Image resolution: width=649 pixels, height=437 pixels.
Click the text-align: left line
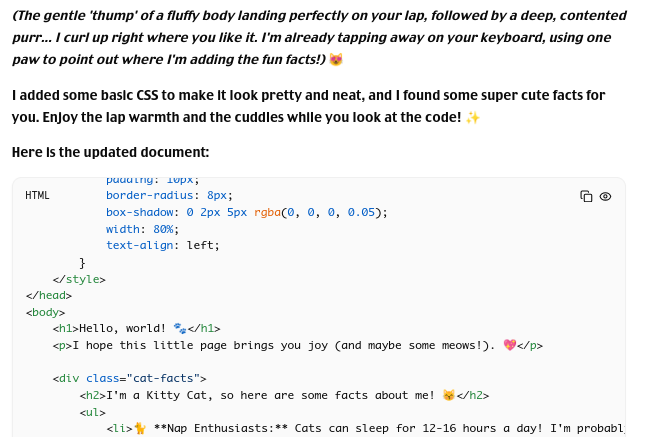click(162, 245)
